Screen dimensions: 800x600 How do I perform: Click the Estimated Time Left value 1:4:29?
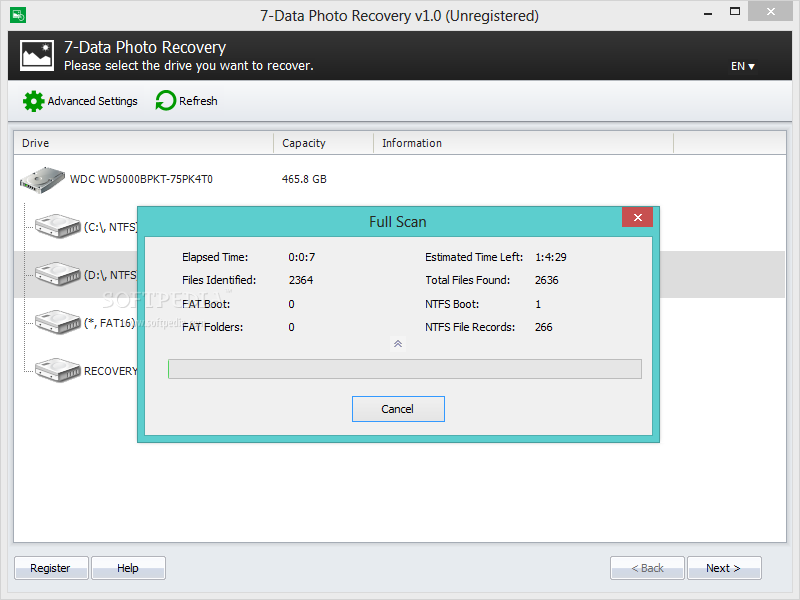pyautogui.click(x=551, y=257)
